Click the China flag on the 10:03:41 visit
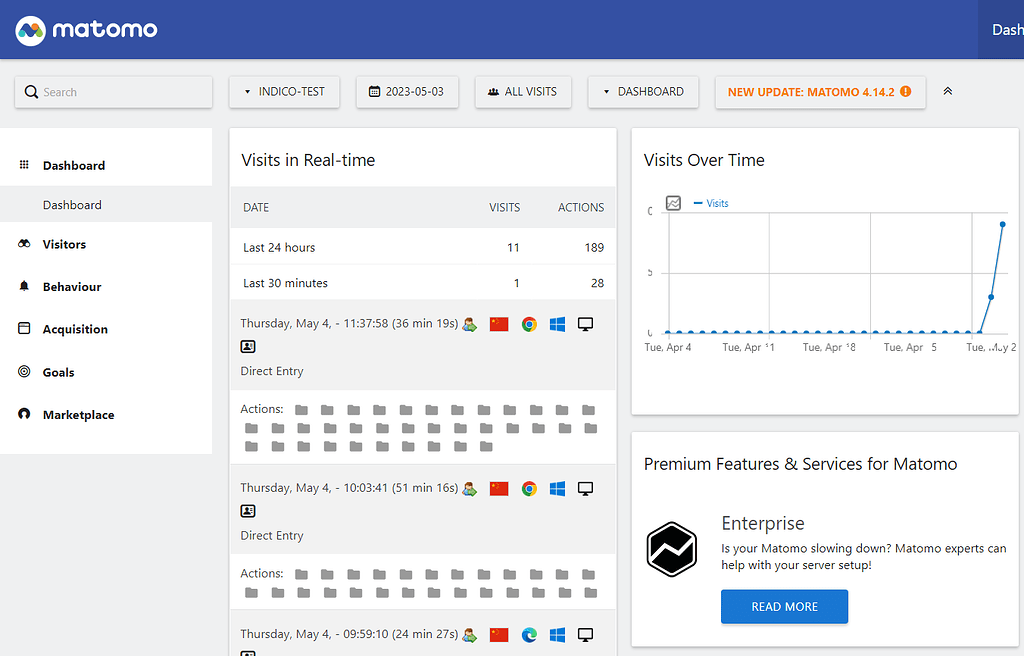Image resolution: width=1024 pixels, height=656 pixels. [x=499, y=488]
